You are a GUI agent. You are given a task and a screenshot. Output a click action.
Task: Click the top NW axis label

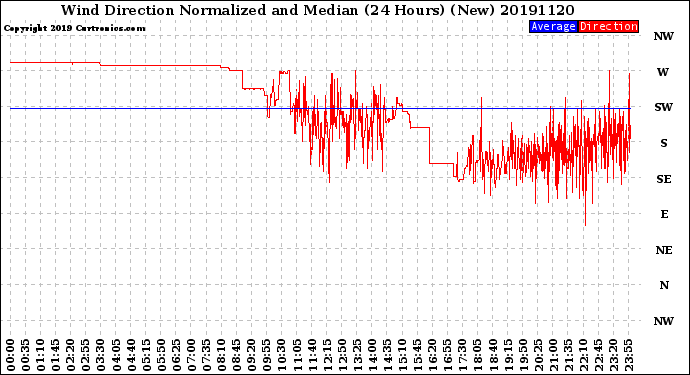(x=664, y=36)
